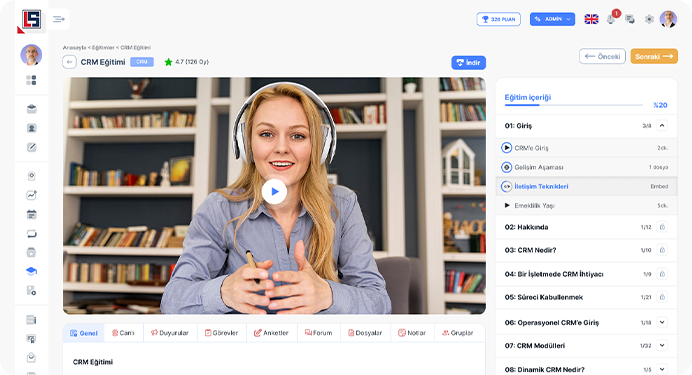Open Eğitimler in the breadcrumb
This screenshot has height=375, width=692.
pyautogui.click(x=103, y=48)
